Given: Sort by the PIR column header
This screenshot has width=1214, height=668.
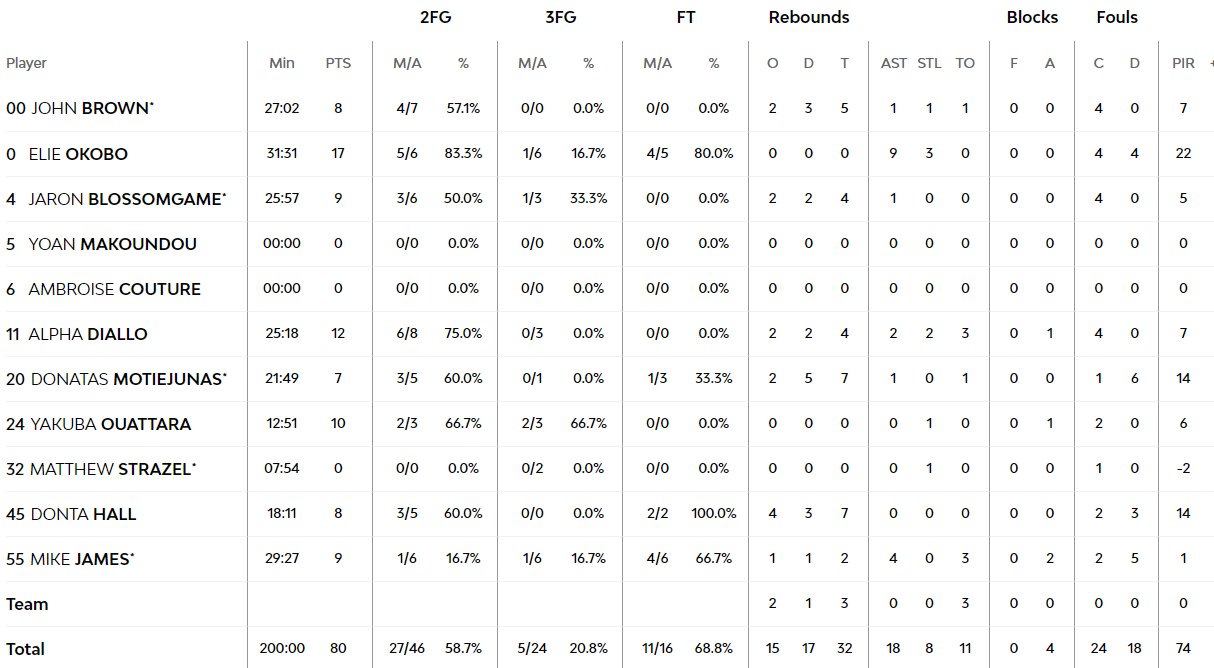Looking at the screenshot, I should (1183, 63).
